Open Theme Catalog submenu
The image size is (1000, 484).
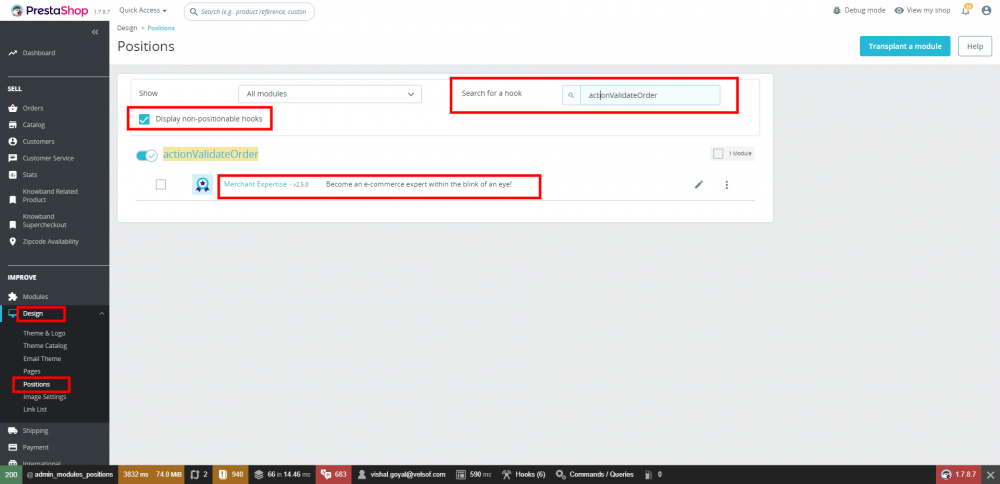pyautogui.click(x=45, y=346)
